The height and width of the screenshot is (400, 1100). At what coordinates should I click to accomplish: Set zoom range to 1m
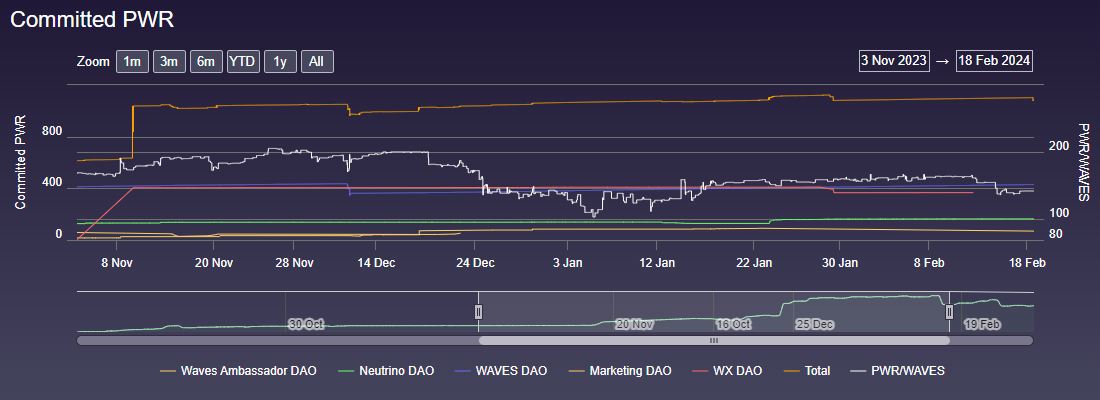pyautogui.click(x=132, y=62)
